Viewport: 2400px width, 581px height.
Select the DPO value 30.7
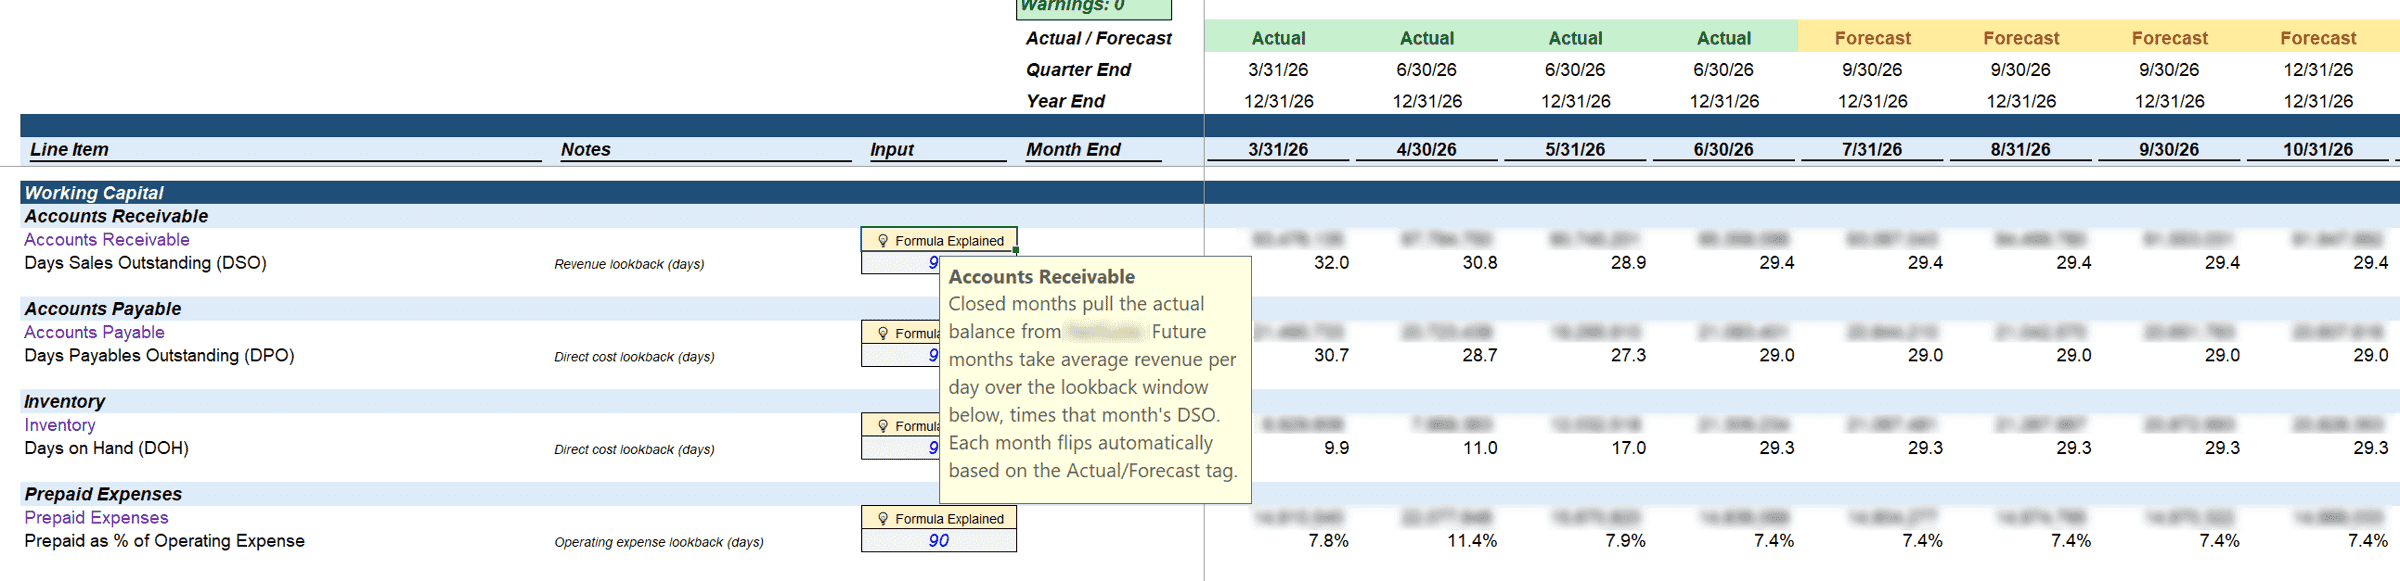coord(1331,356)
